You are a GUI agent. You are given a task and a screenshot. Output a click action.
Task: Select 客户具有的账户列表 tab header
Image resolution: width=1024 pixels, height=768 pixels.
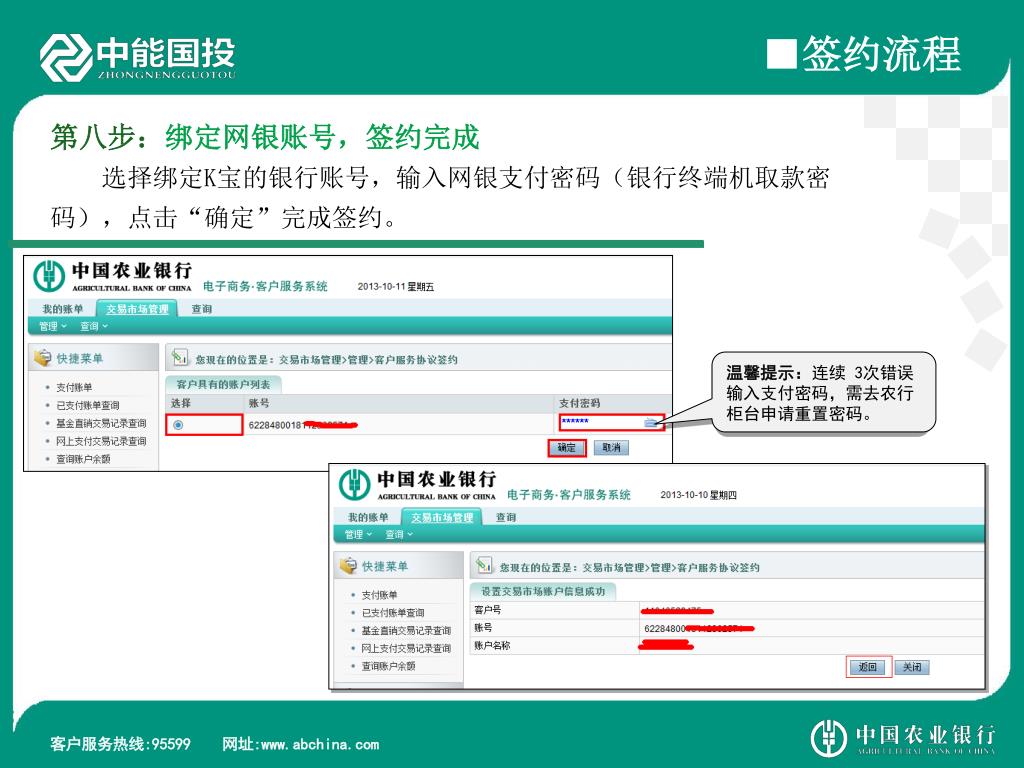223,385
